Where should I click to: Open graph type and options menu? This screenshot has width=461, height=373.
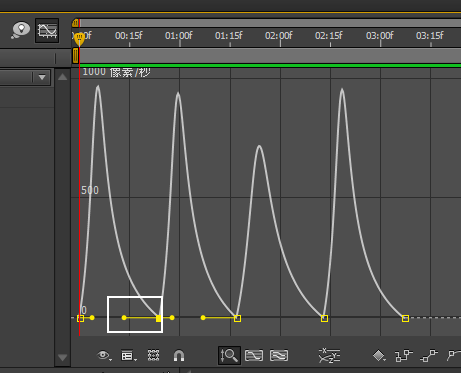(x=129, y=356)
